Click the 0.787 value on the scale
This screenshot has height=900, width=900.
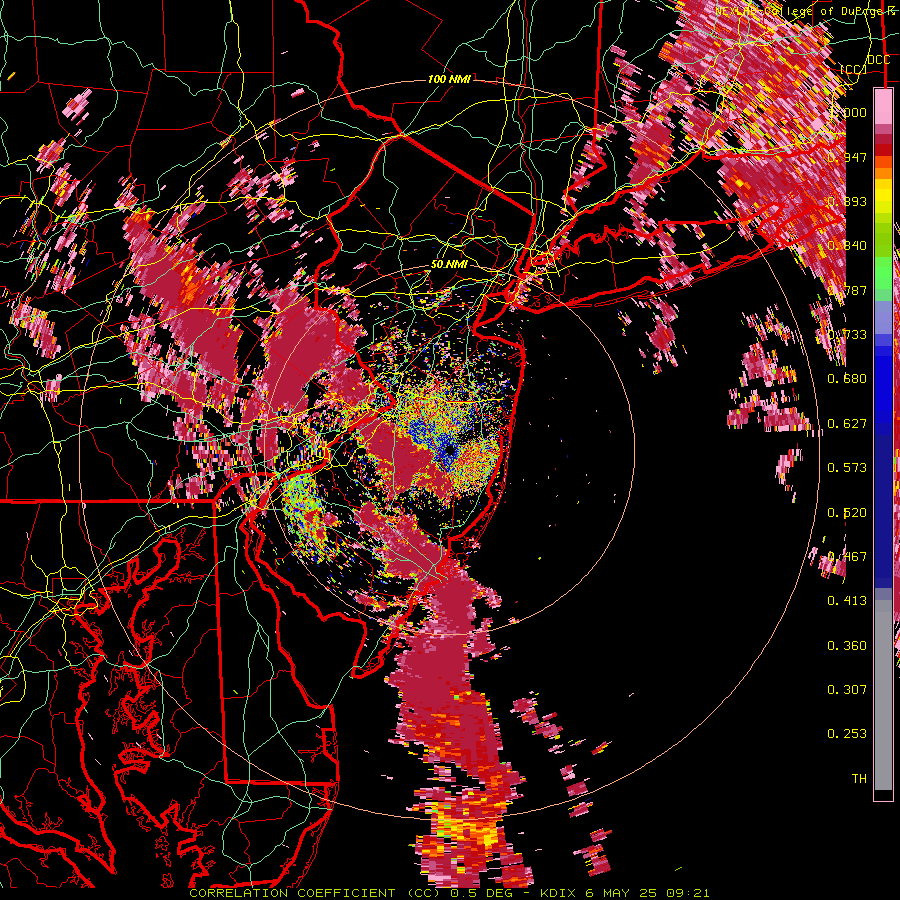pyautogui.click(x=847, y=290)
